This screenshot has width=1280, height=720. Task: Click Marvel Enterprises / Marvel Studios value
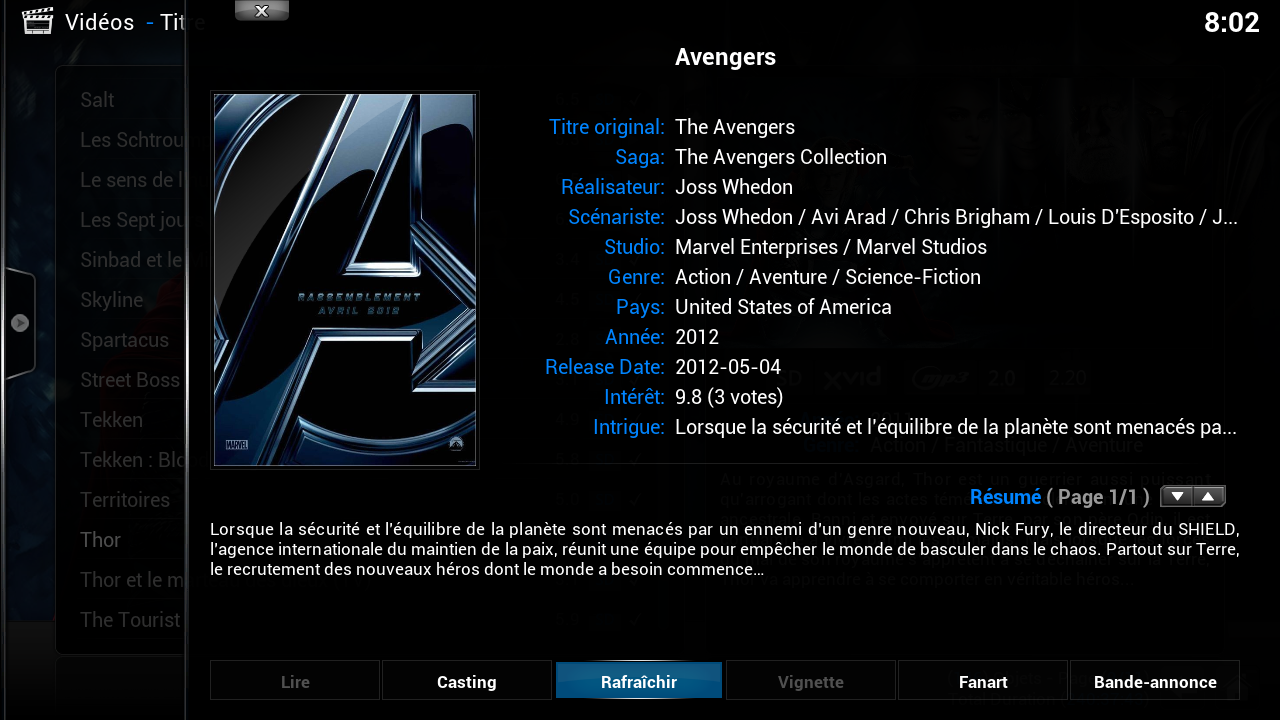pos(831,247)
